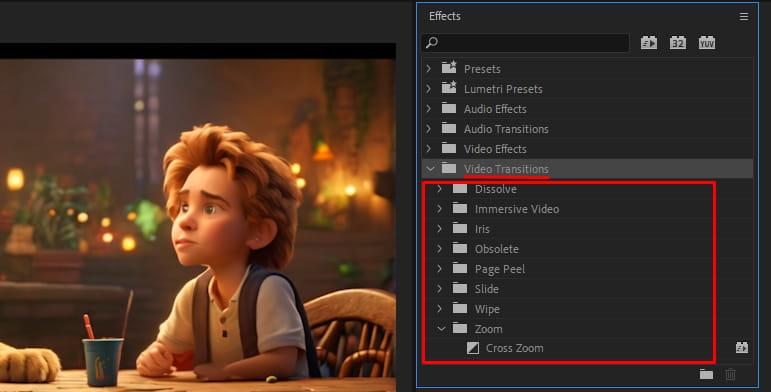This screenshot has width=771, height=392.
Task: Click the Slide folder icon
Action: 460,288
